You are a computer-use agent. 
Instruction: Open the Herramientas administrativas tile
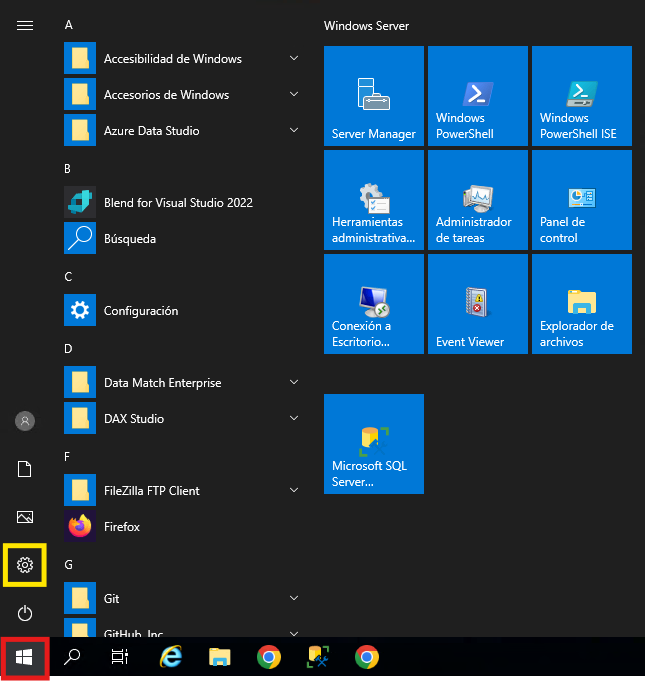pos(374,200)
